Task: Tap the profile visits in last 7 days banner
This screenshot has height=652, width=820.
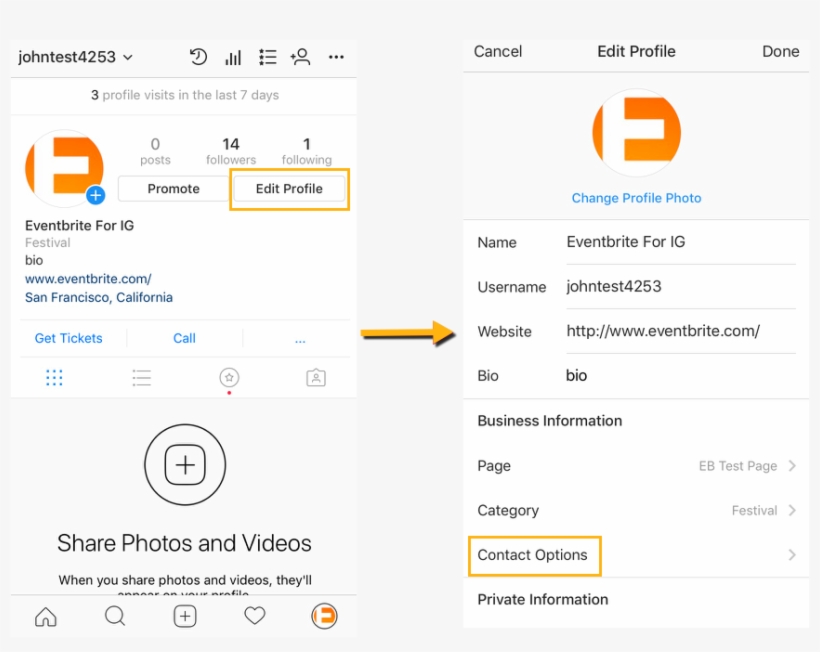Action: [x=184, y=95]
